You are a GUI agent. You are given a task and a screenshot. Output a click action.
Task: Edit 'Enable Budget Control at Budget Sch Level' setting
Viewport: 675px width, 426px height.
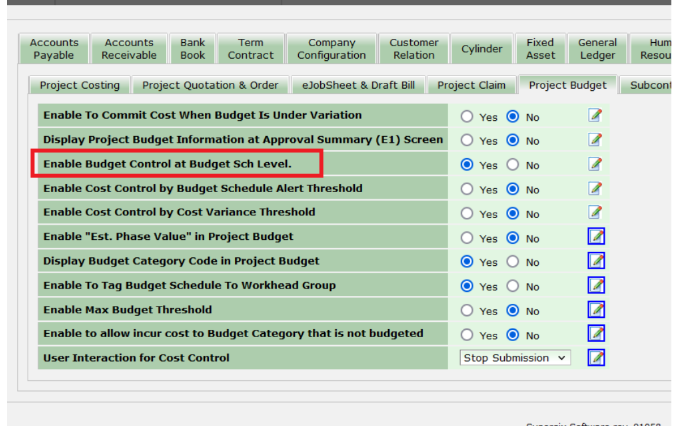point(595,164)
